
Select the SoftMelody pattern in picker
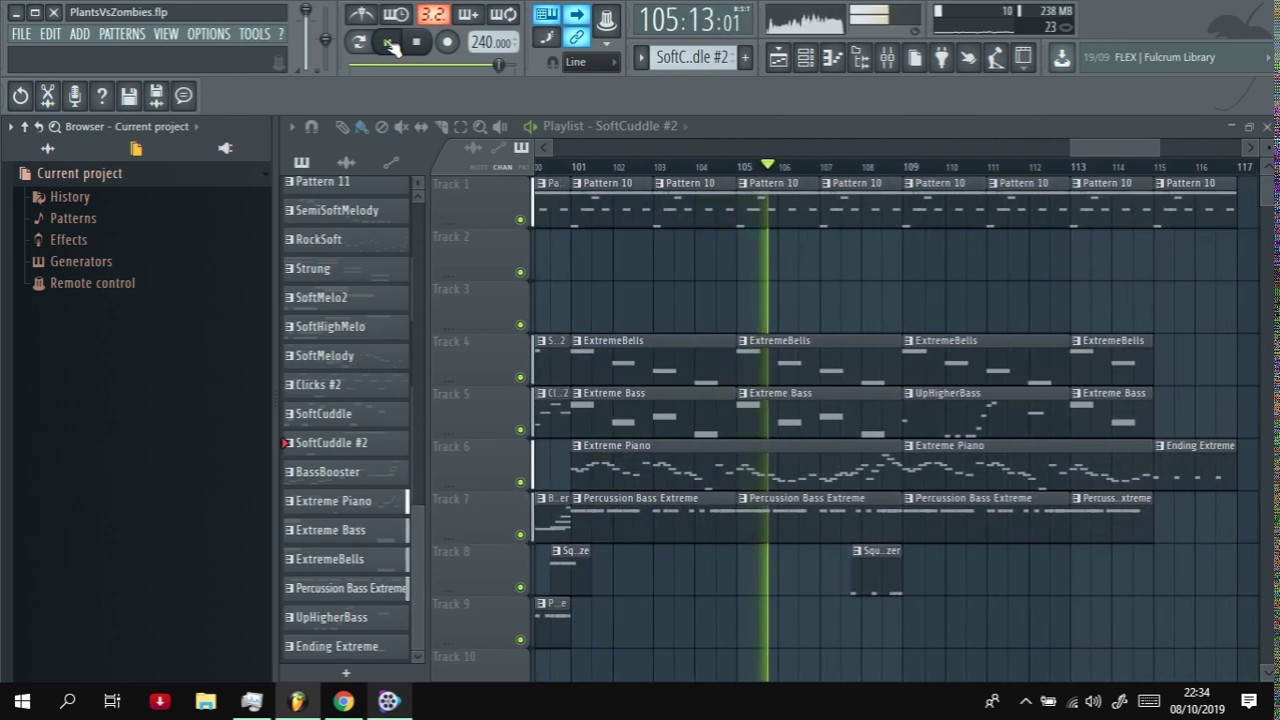pos(346,356)
